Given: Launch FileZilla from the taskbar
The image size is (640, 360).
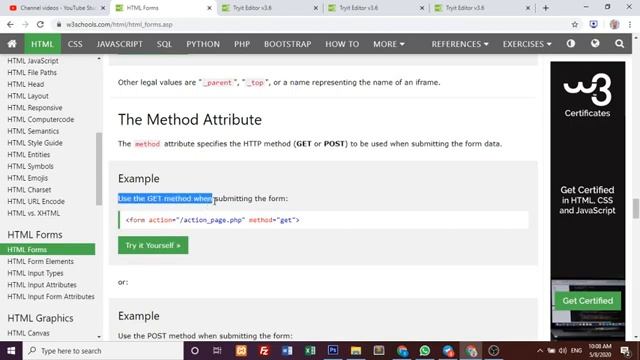Looking at the screenshot, I should pyautogui.click(x=264, y=351).
